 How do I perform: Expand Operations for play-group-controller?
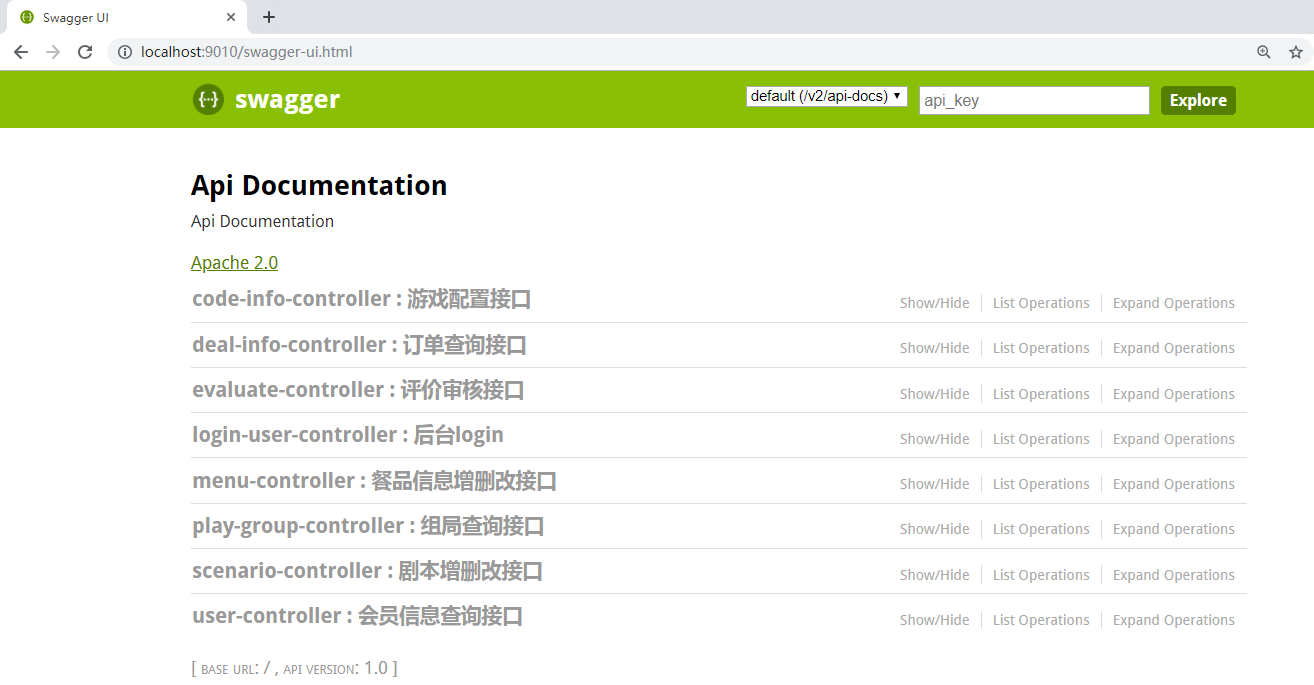(1174, 529)
